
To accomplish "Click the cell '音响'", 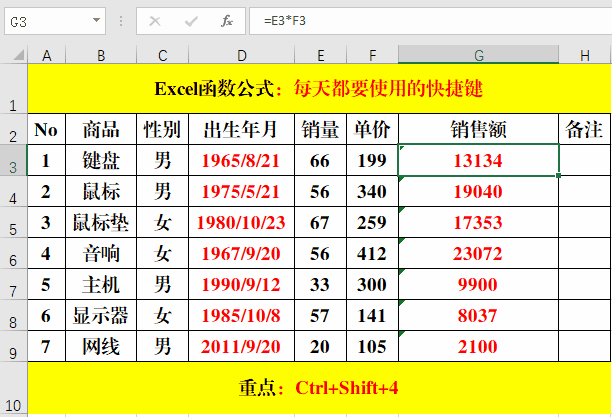I will [x=101, y=253].
